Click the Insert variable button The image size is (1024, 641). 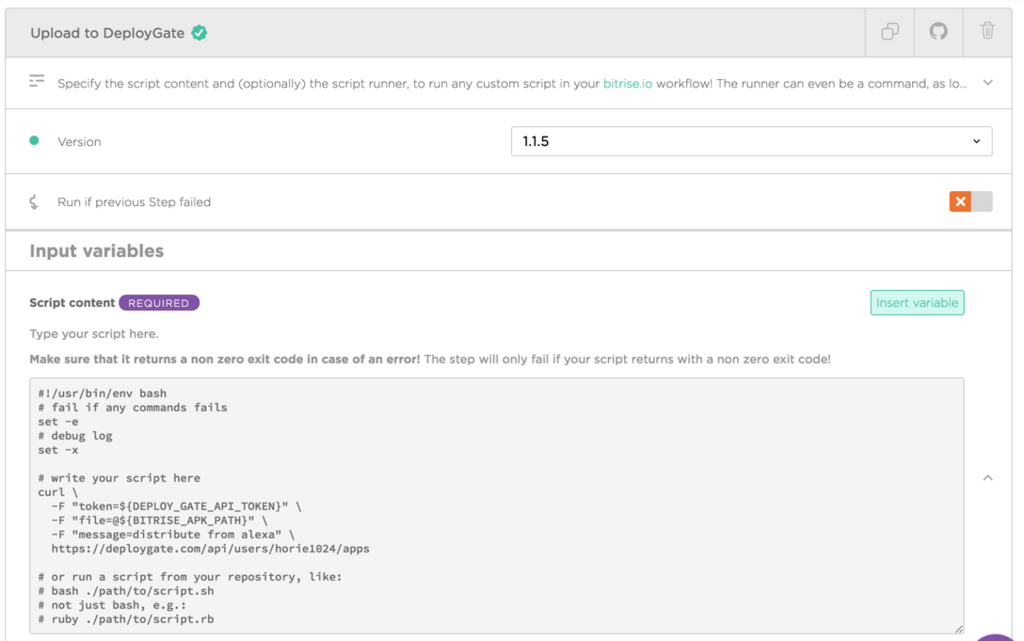pyautogui.click(x=917, y=303)
